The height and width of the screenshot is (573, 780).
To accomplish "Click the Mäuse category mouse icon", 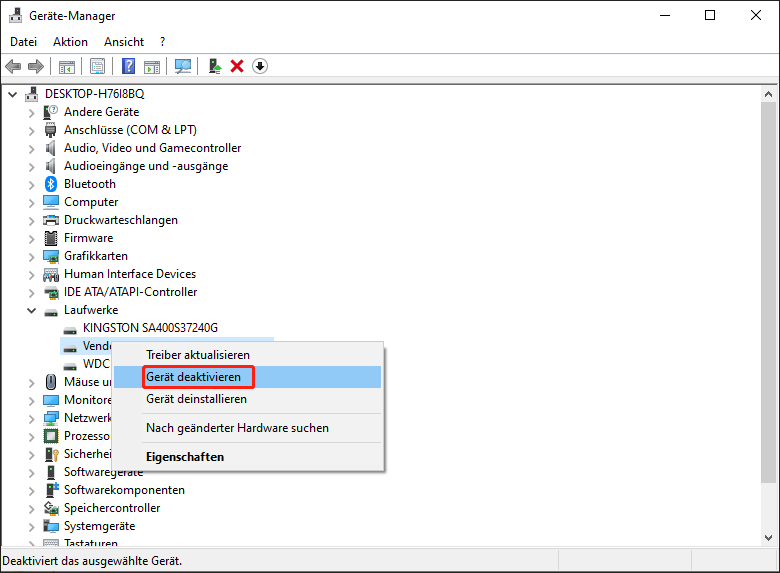I will (x=51, y=382).
